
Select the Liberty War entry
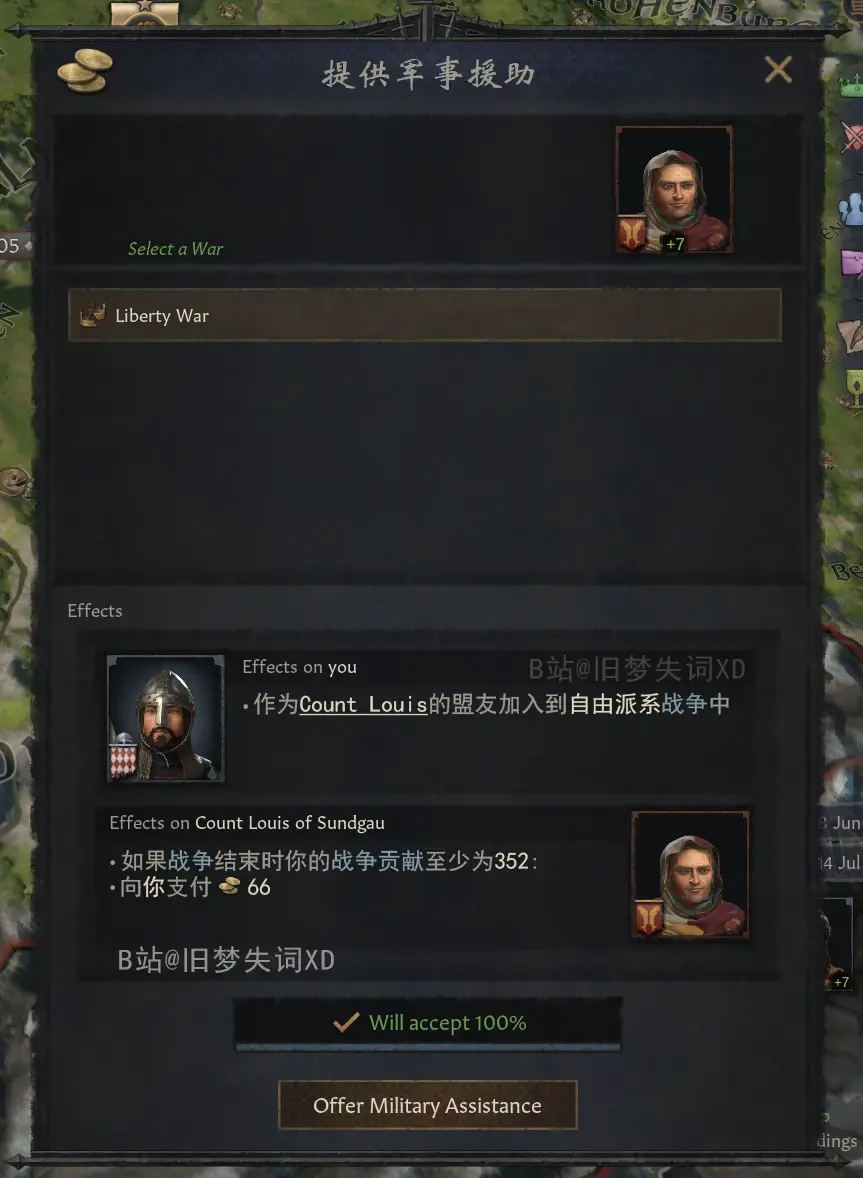[x=424, y=315]
